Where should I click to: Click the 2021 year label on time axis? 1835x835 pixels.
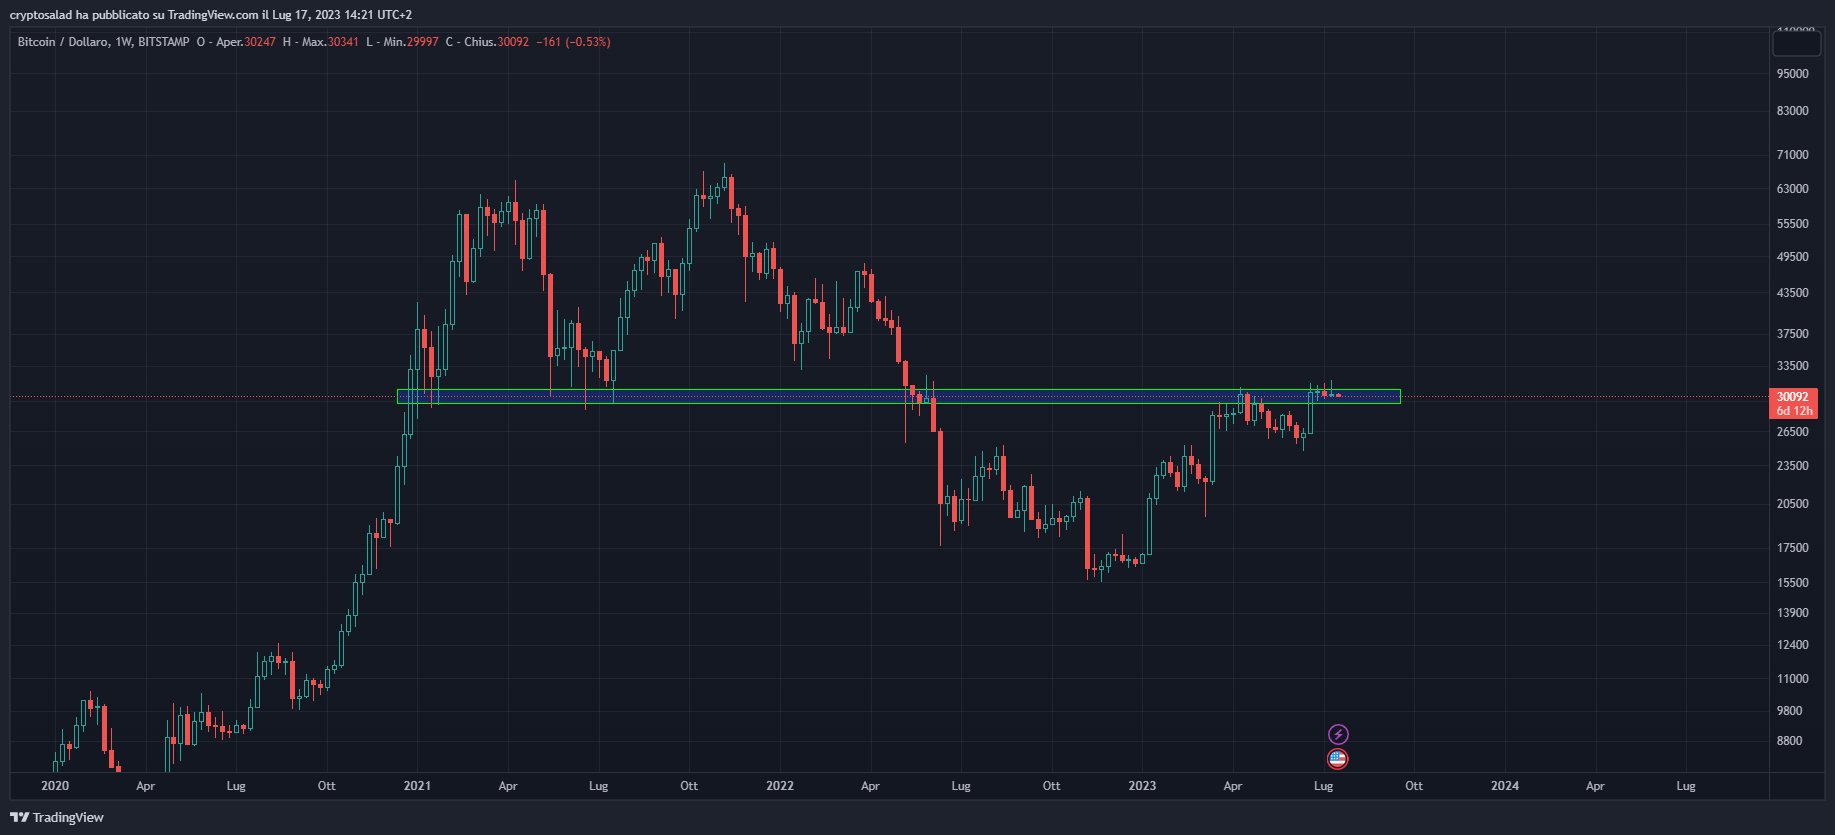[x=417, y=786]
